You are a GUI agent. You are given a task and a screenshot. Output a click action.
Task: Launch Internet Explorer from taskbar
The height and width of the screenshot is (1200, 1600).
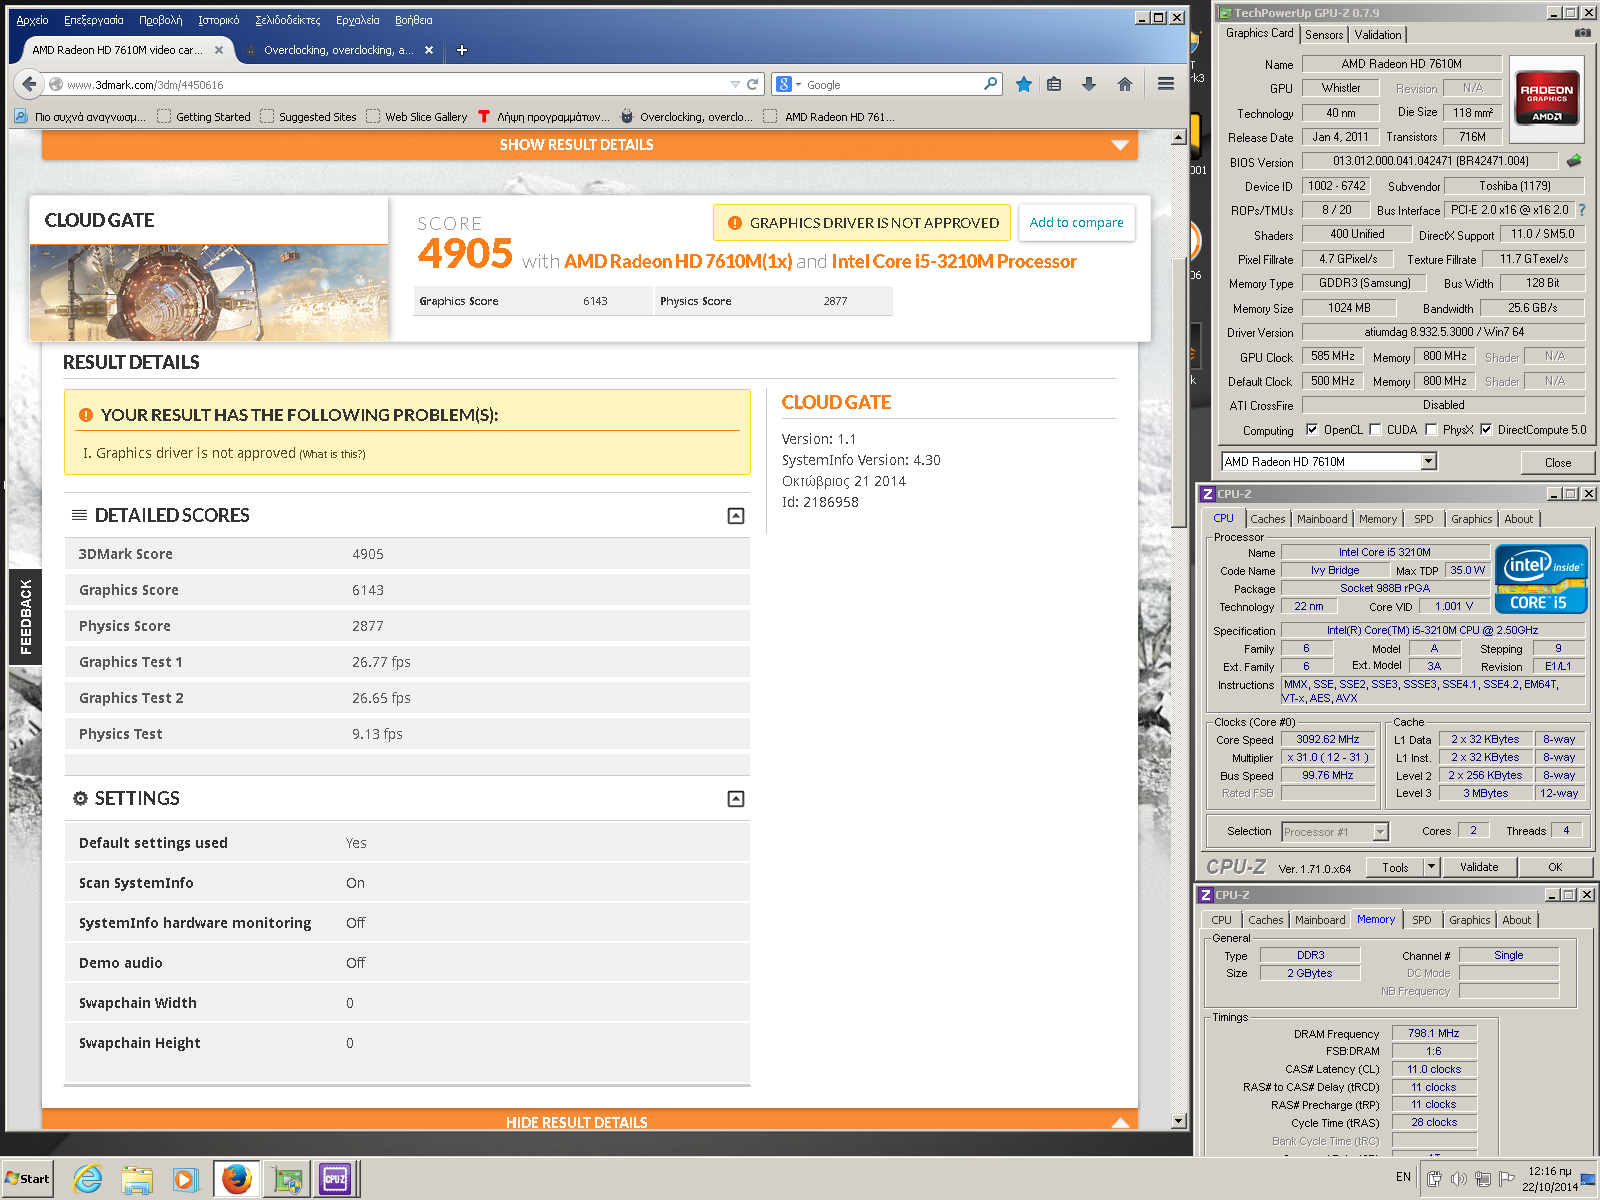(88, 1179)
